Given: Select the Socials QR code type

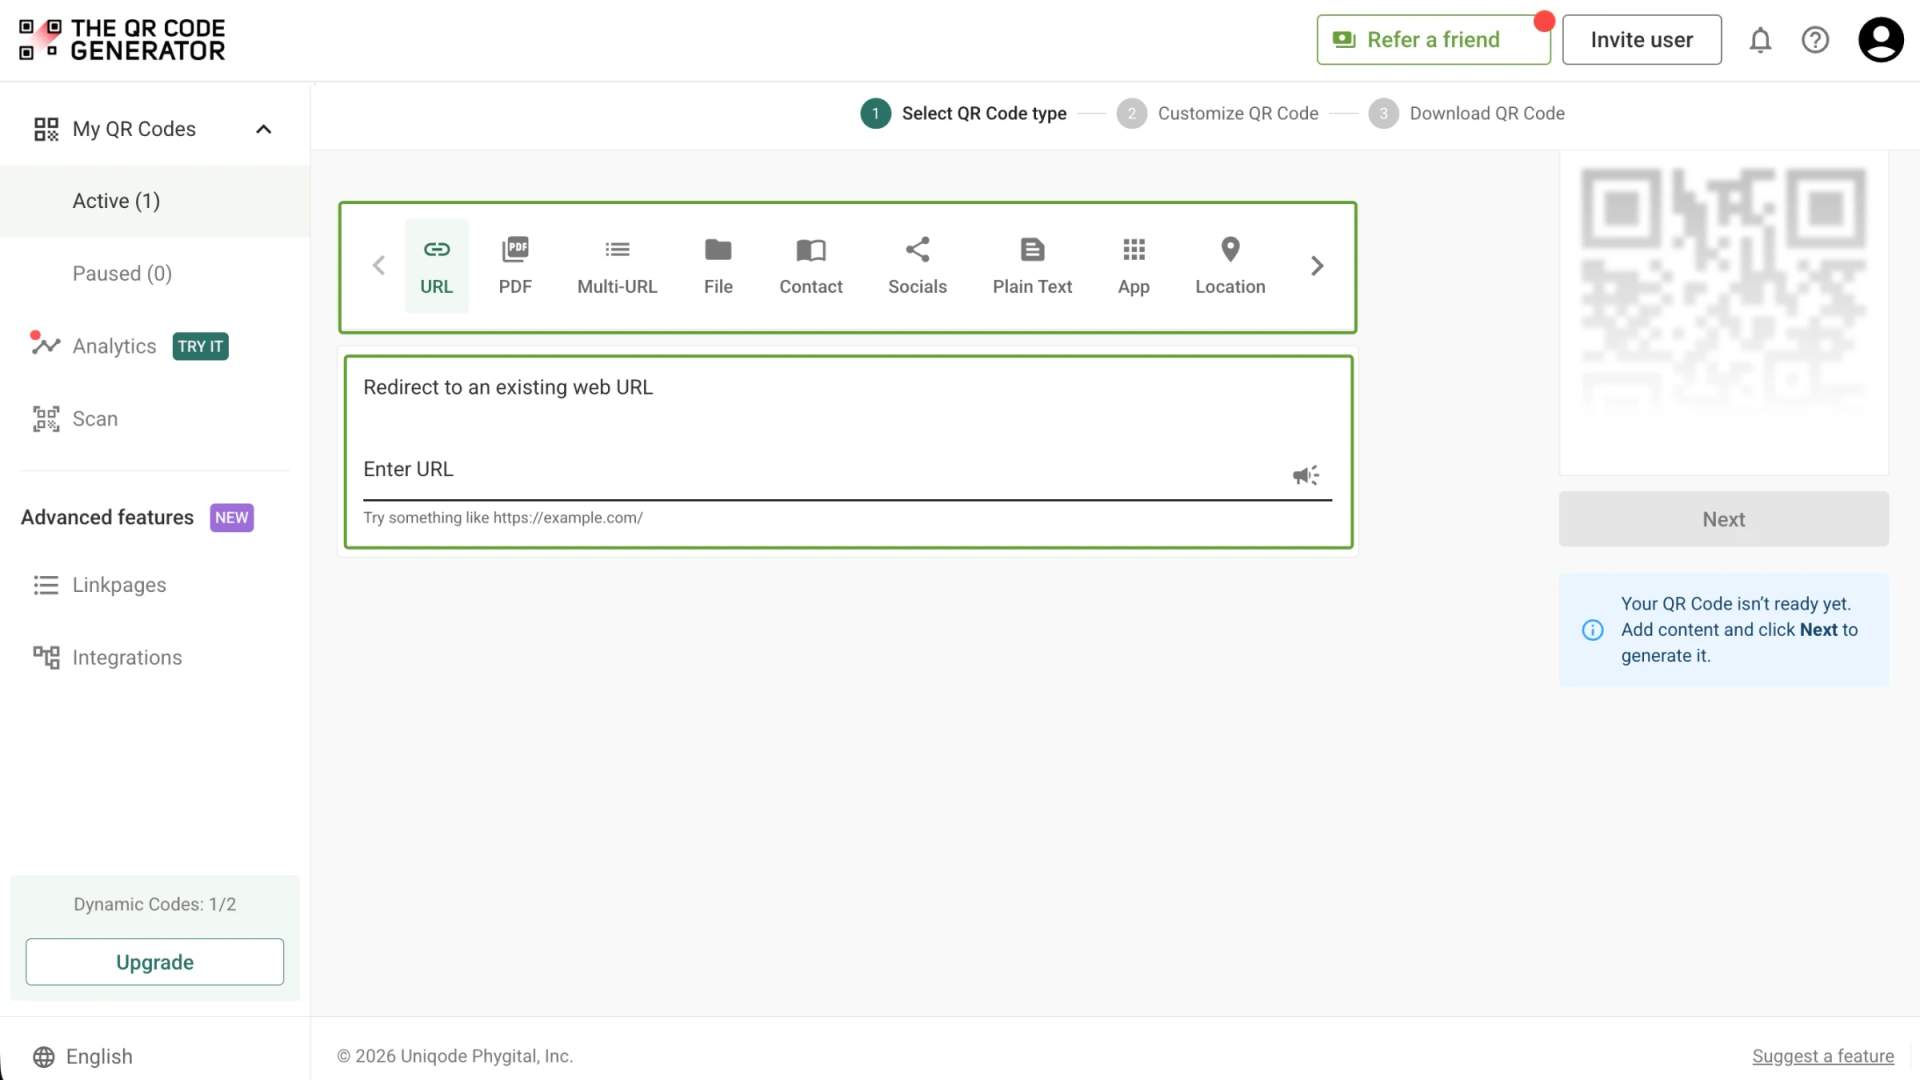Looking at the screenshot, I should 917,266.
